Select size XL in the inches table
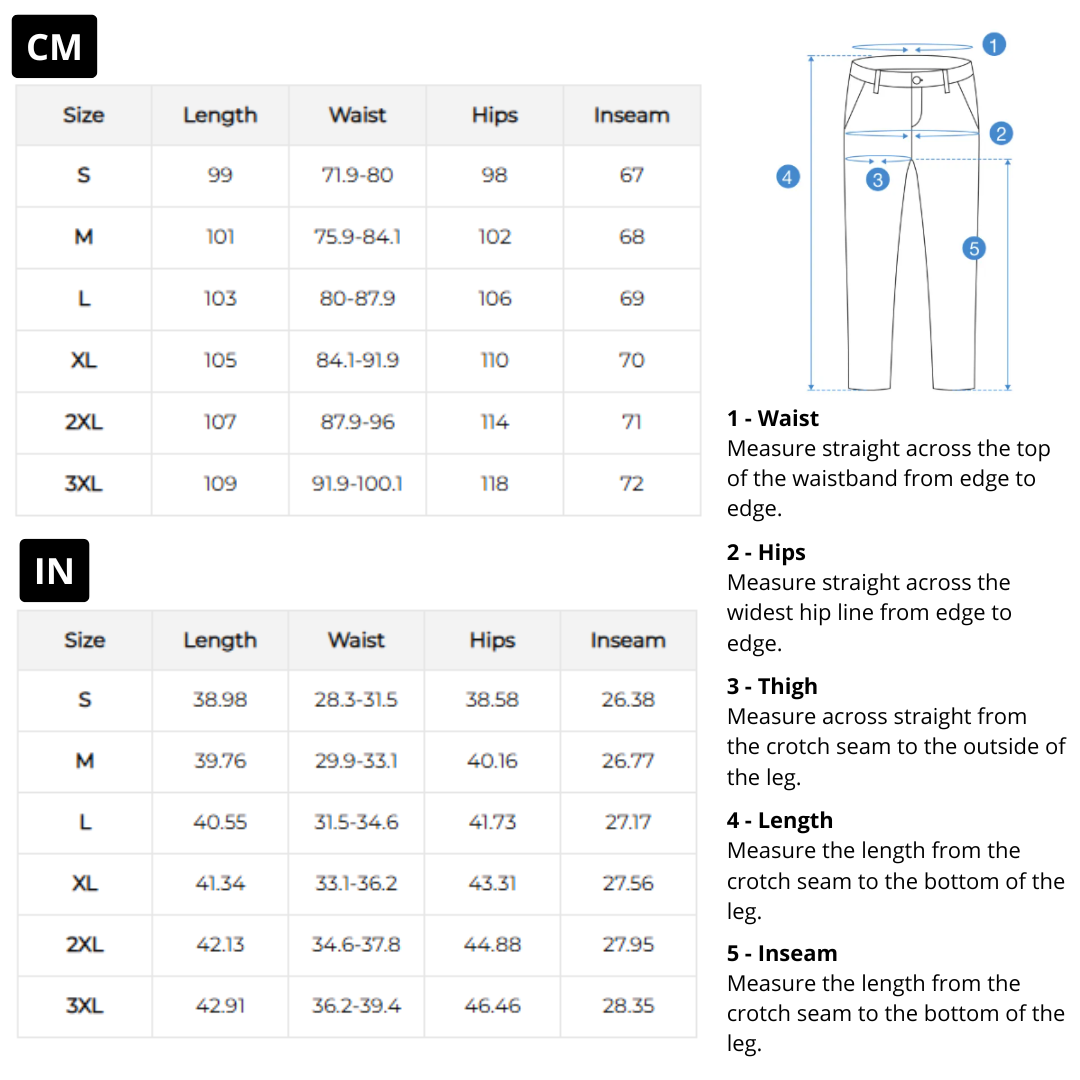 [x=84, y=883]
